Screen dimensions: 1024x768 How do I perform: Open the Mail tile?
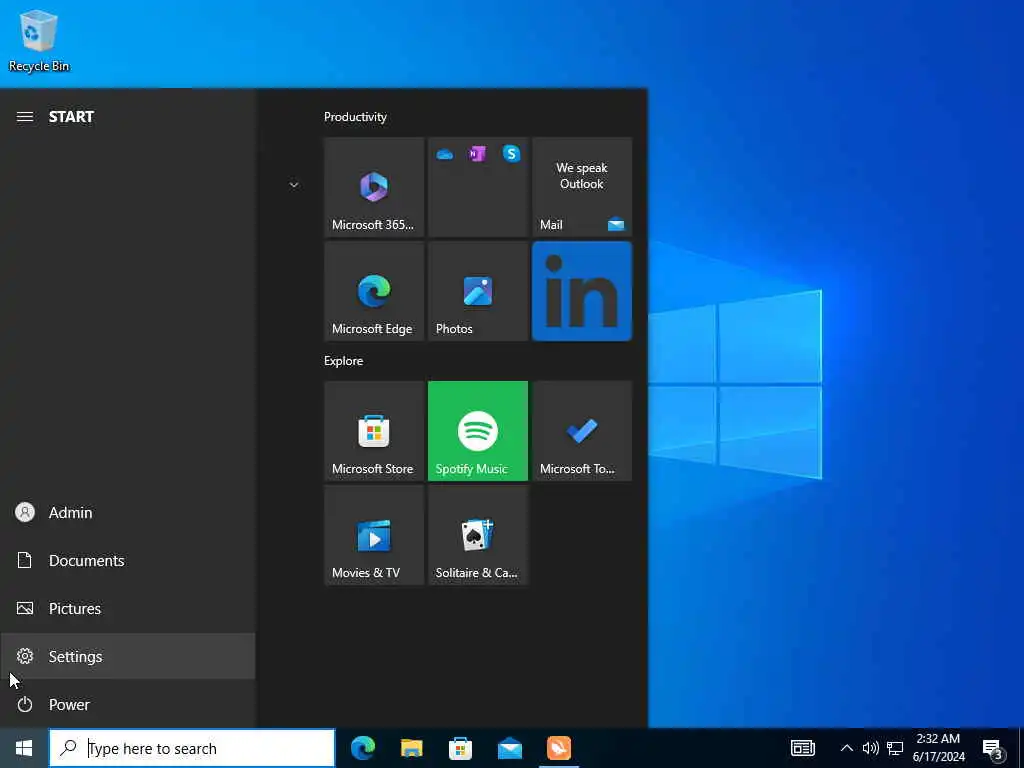coord(582,187)
